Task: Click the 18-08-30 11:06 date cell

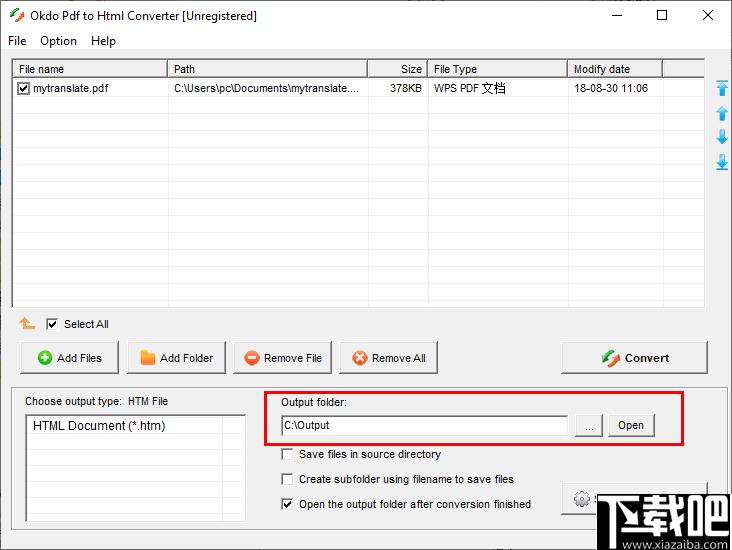Action: click(x=611, y=88)
